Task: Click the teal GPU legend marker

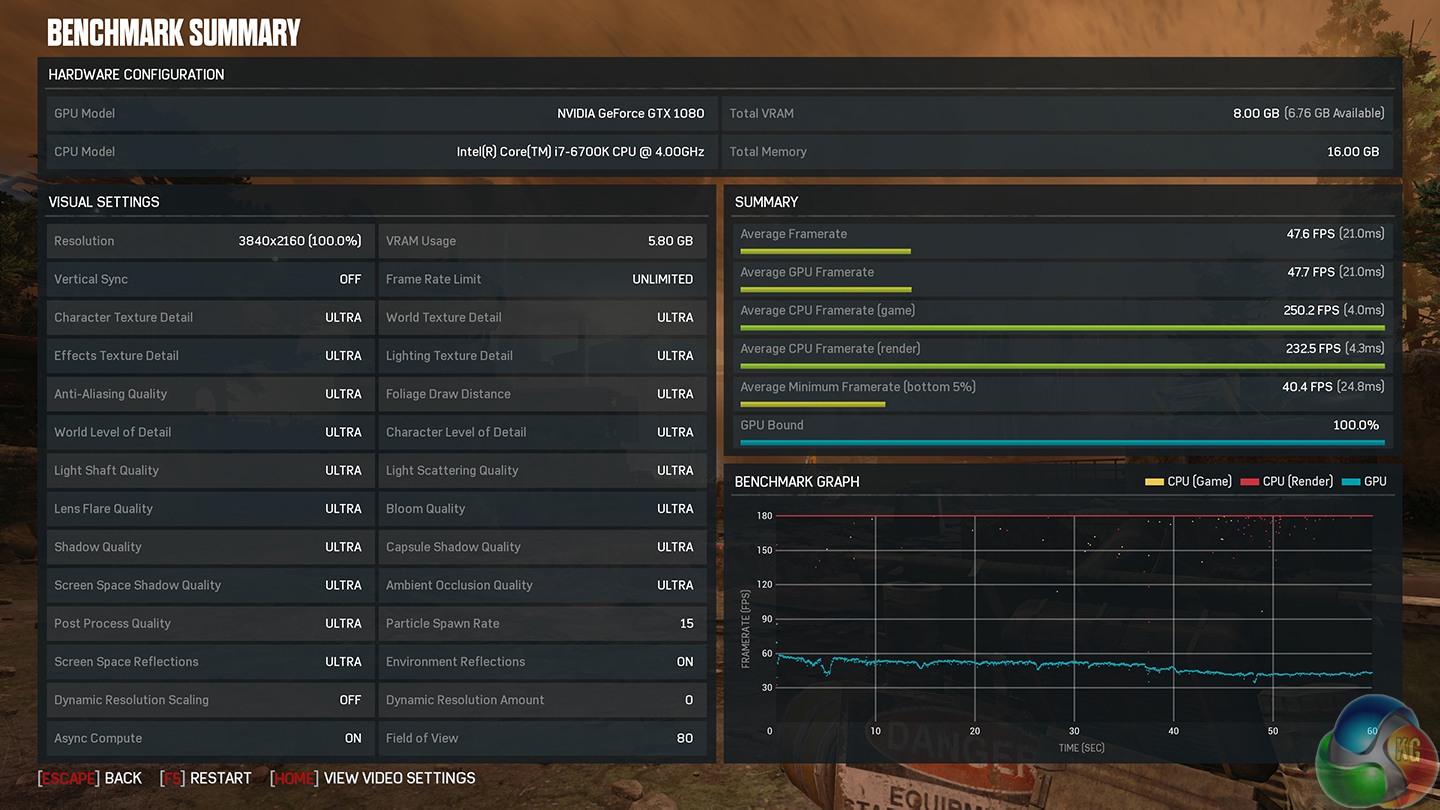Action: coord(1350,482)
